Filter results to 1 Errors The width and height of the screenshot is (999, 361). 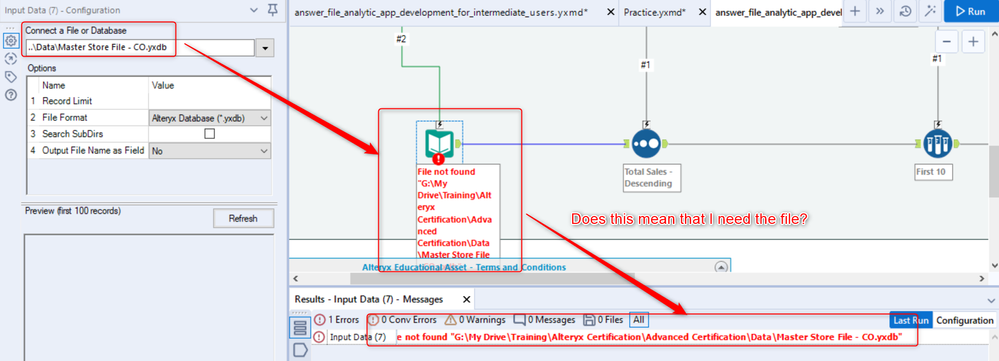pos(336,320)
